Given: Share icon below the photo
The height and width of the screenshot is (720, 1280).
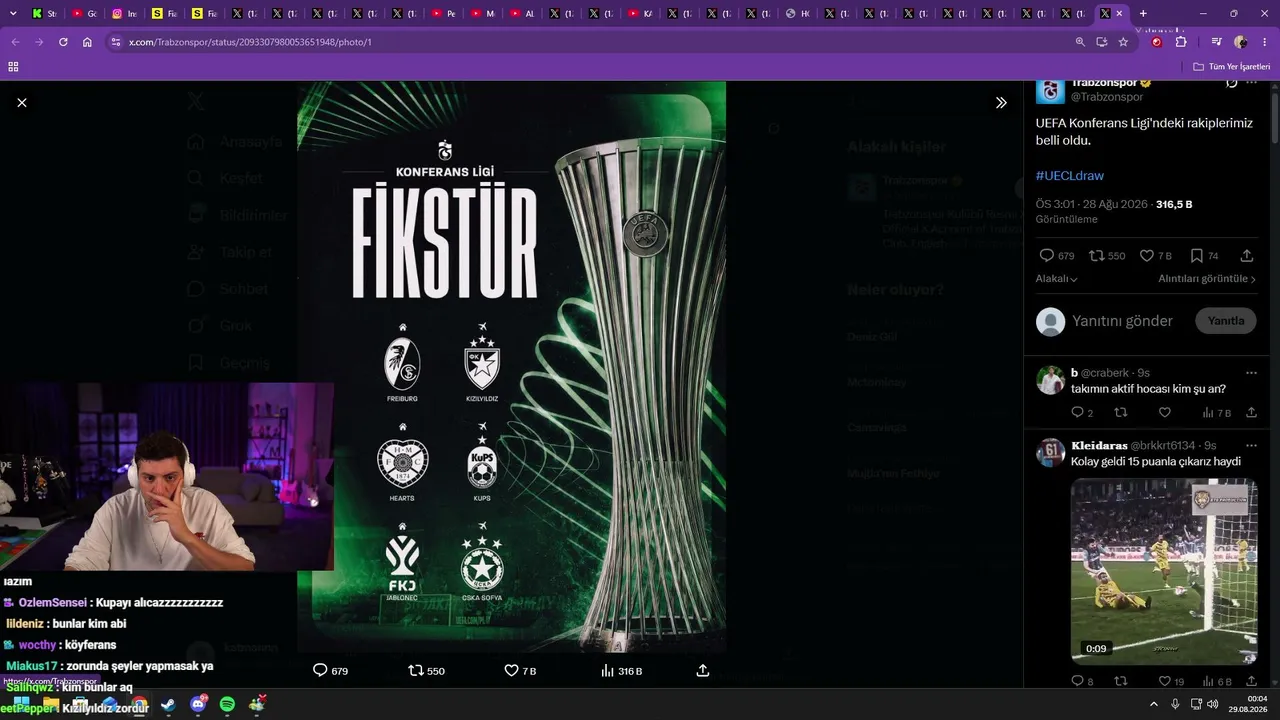Looking at the screenshot, I should point(703,670).
